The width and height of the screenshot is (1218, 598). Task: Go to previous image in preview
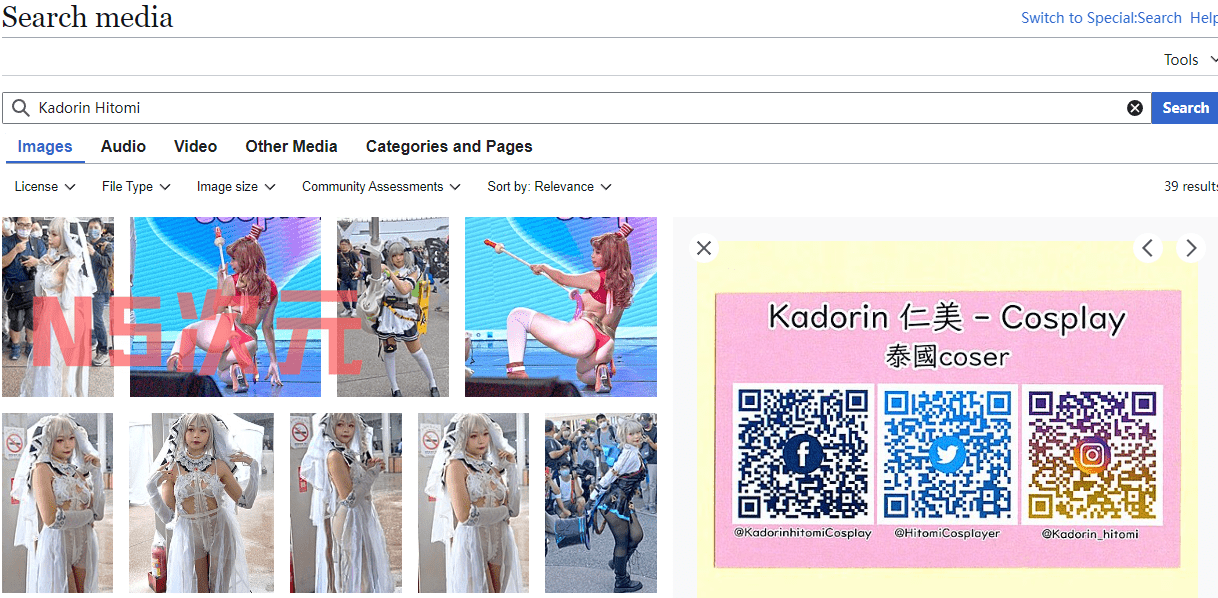pyautogui.click(x=1148, y=248)
